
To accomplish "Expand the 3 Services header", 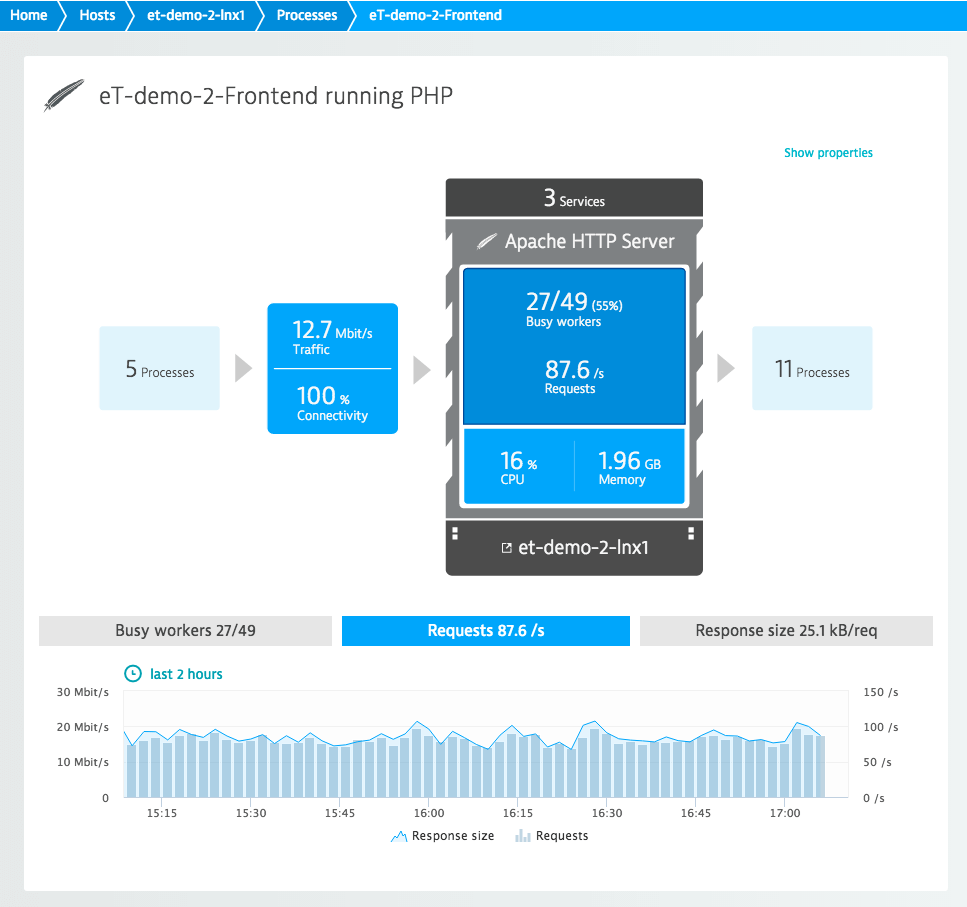I will tap(573, 197).
